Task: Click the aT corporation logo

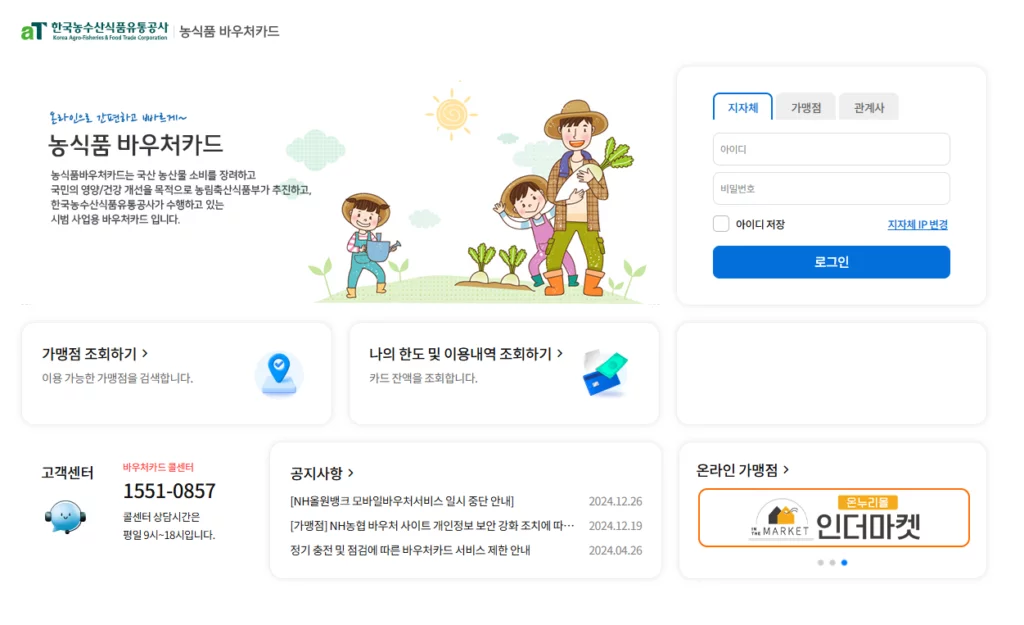Action: [x=95, y=31]
